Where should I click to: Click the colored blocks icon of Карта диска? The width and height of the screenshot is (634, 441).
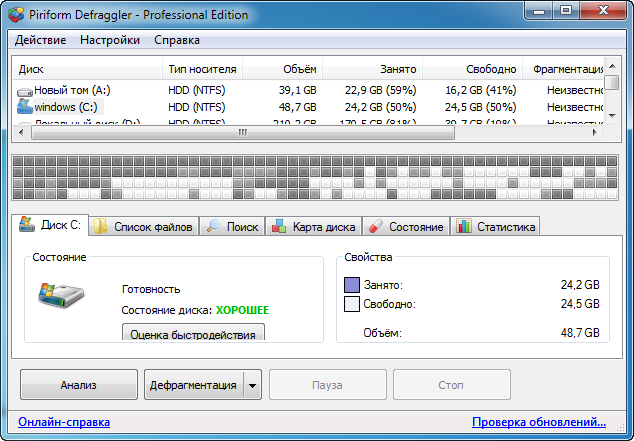point(279,226)
